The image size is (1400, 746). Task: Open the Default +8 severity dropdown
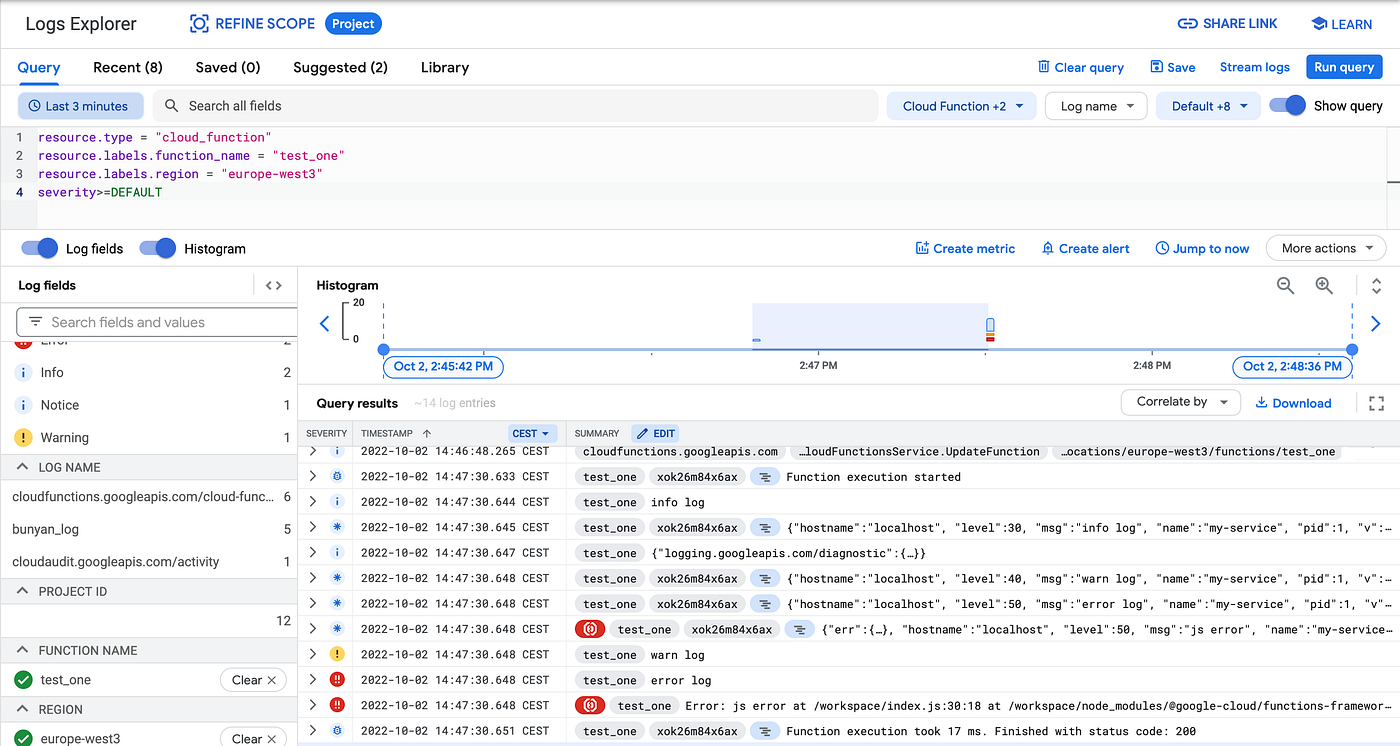(x=1208, y=105)
